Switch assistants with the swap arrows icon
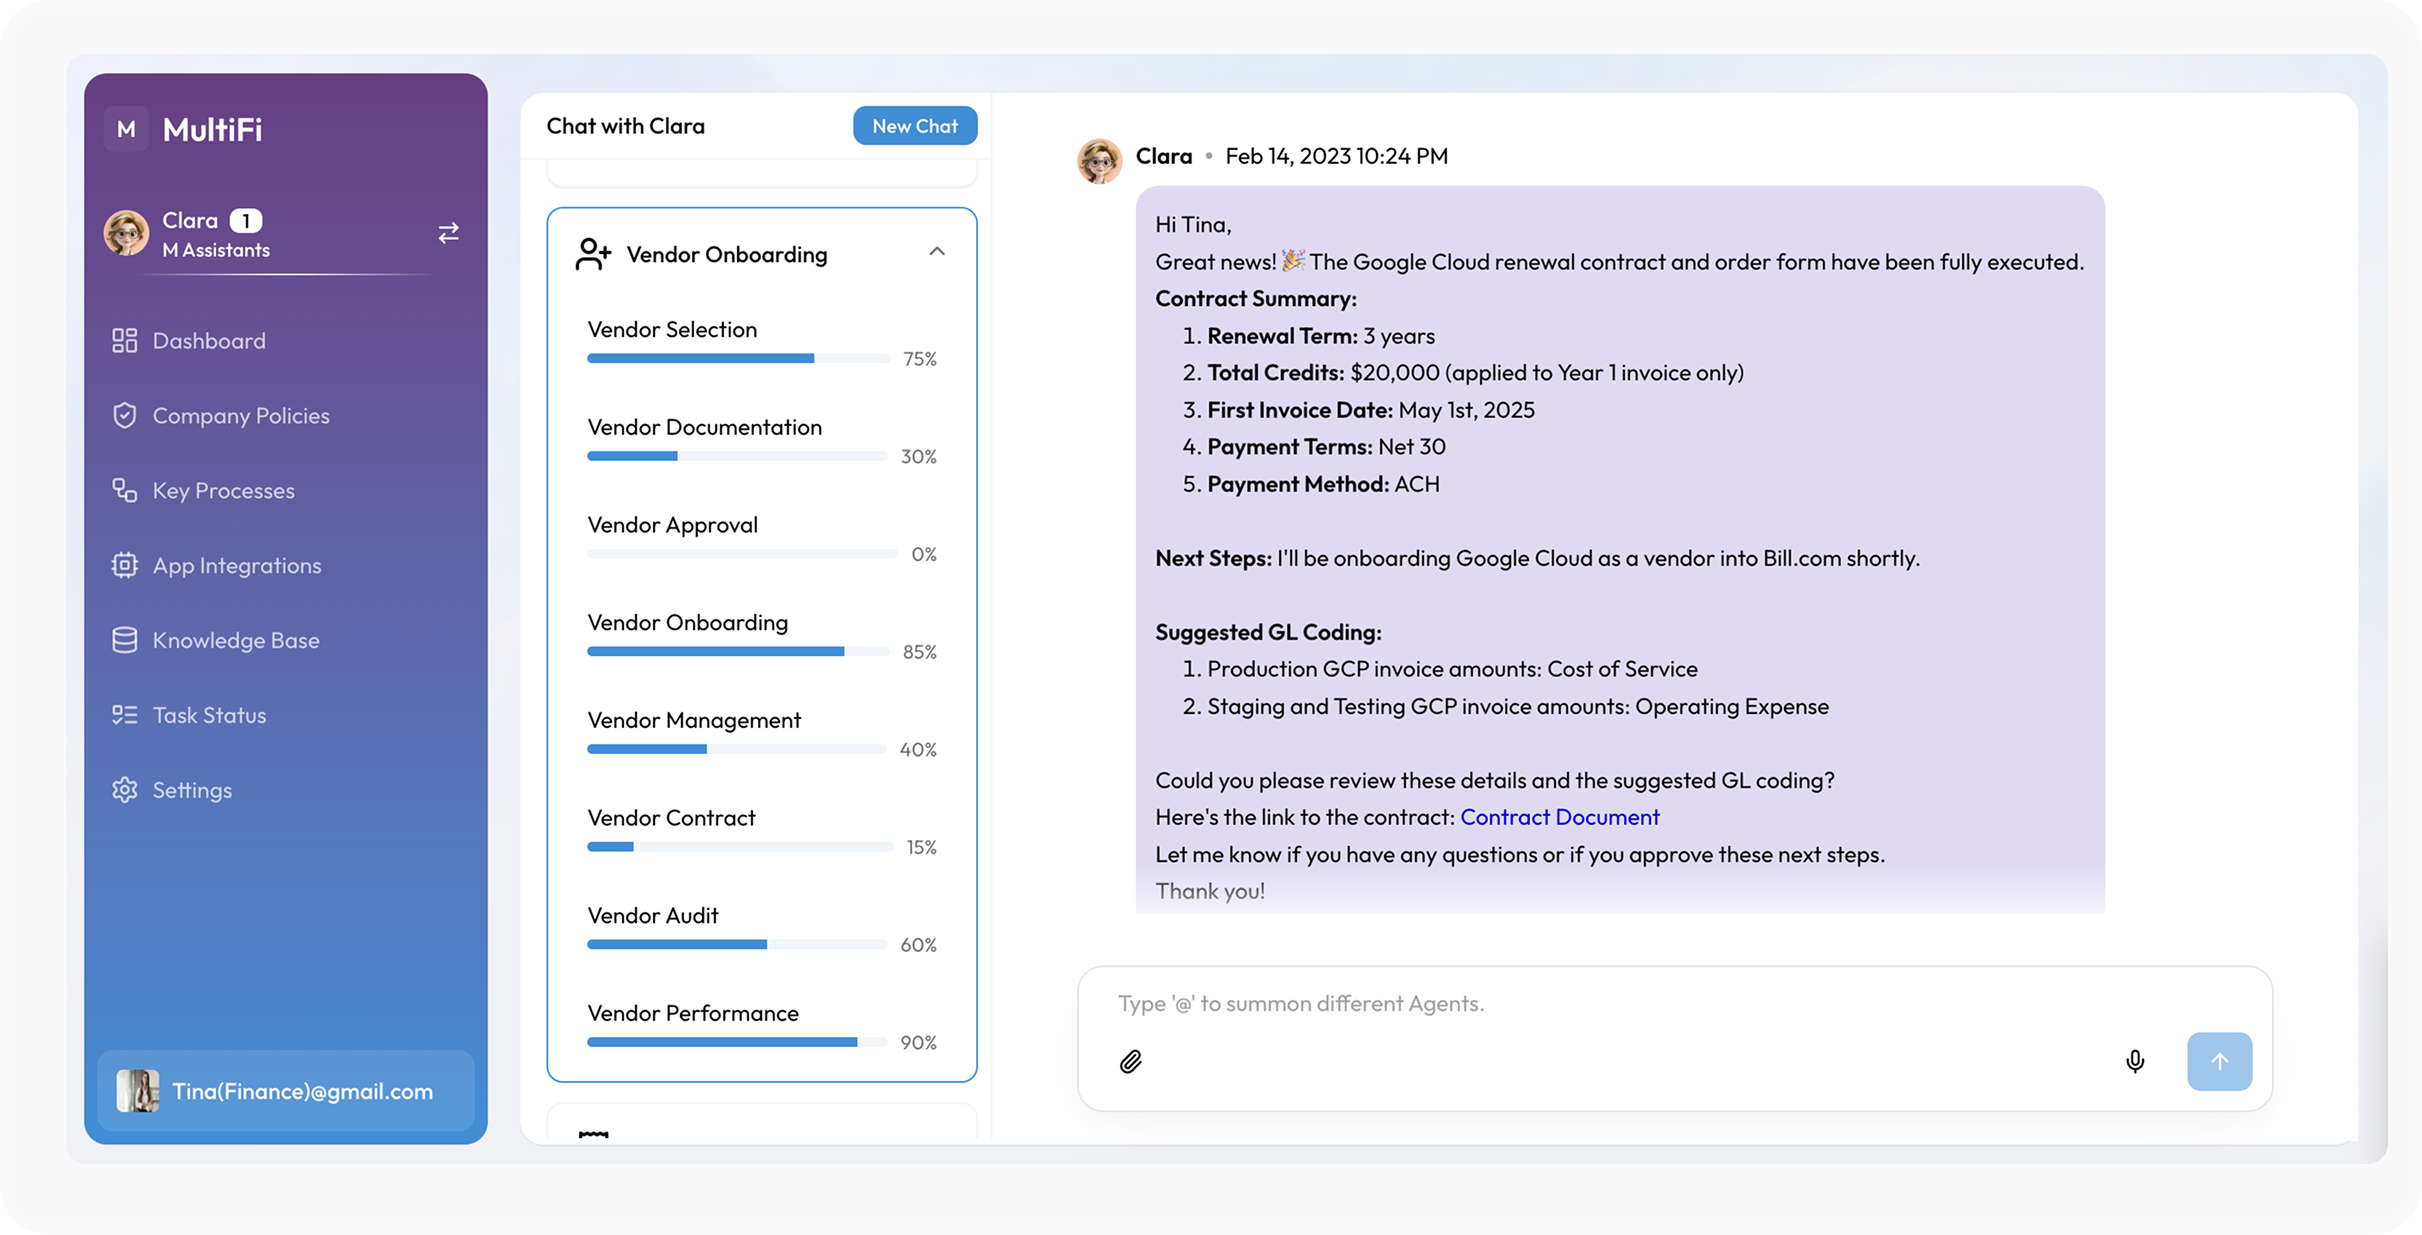The width and height of the screenshot is (2422, 1235). pos(448,233)
